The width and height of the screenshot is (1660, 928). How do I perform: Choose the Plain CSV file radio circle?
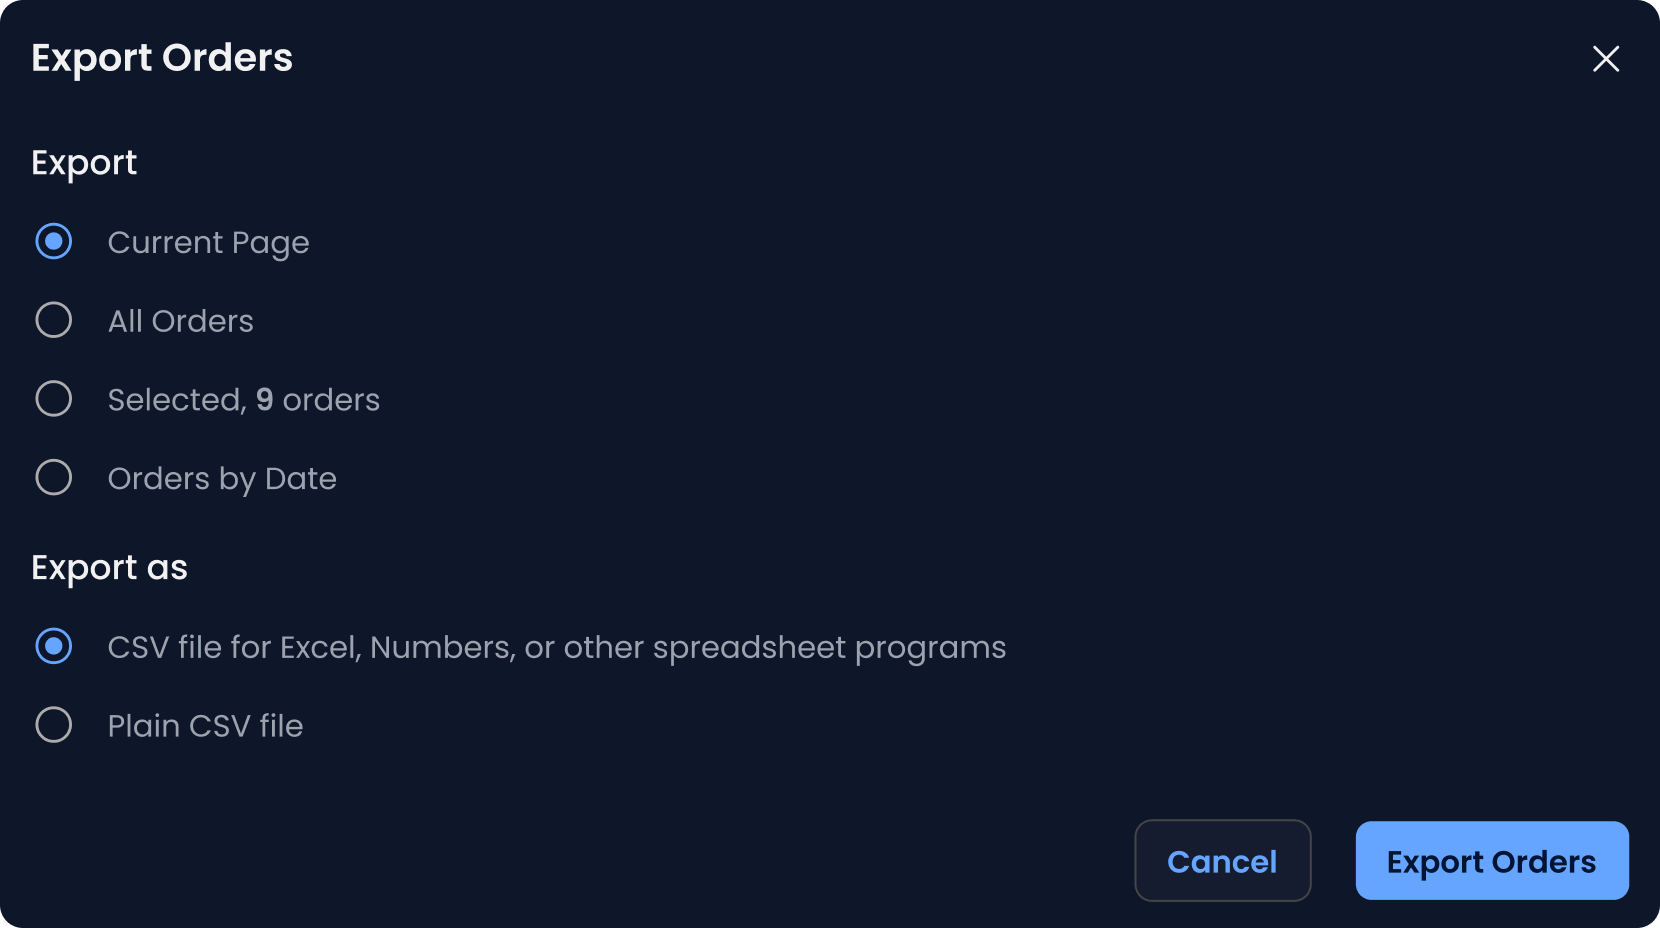(54, 725)
